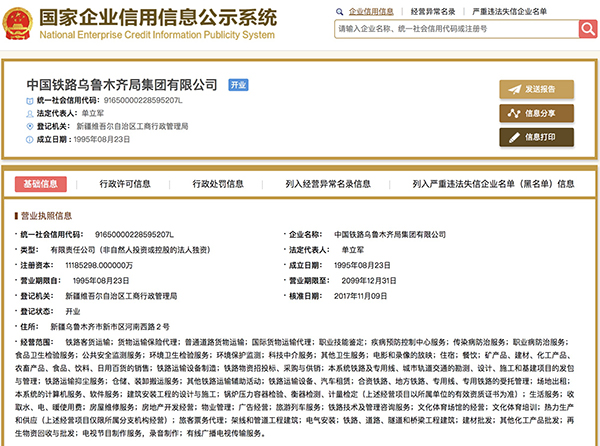Click the 经营范围 label
The width and height of the screenshot is (600, 446).
37,342
